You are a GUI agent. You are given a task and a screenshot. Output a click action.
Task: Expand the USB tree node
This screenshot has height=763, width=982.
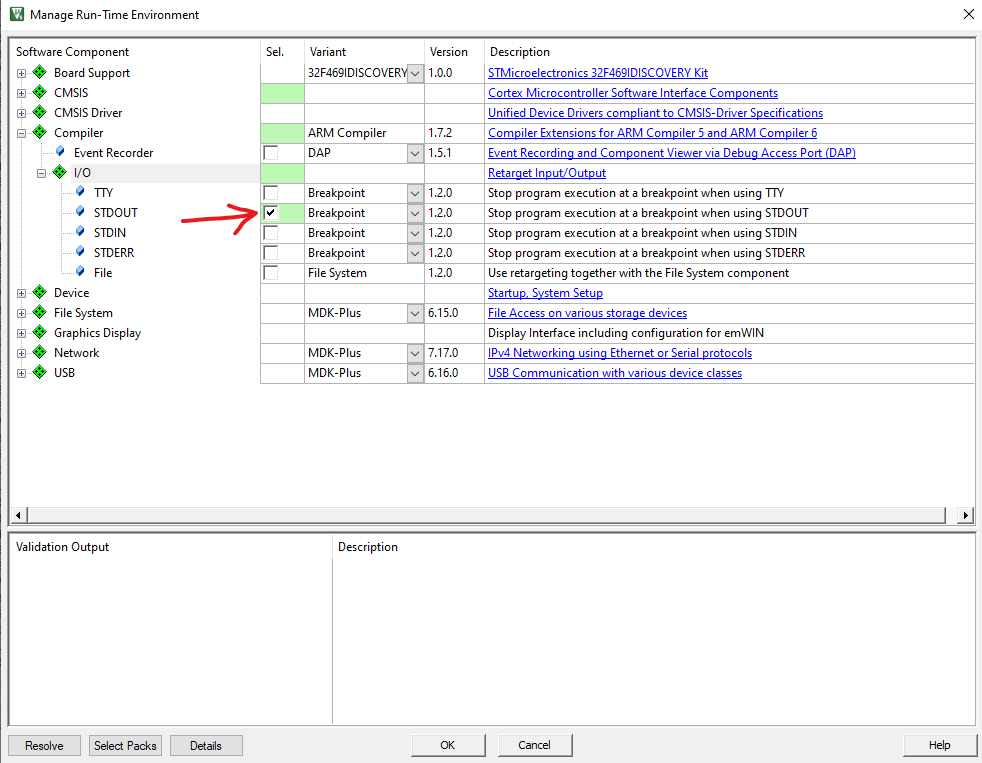click(x=21, y=373)
